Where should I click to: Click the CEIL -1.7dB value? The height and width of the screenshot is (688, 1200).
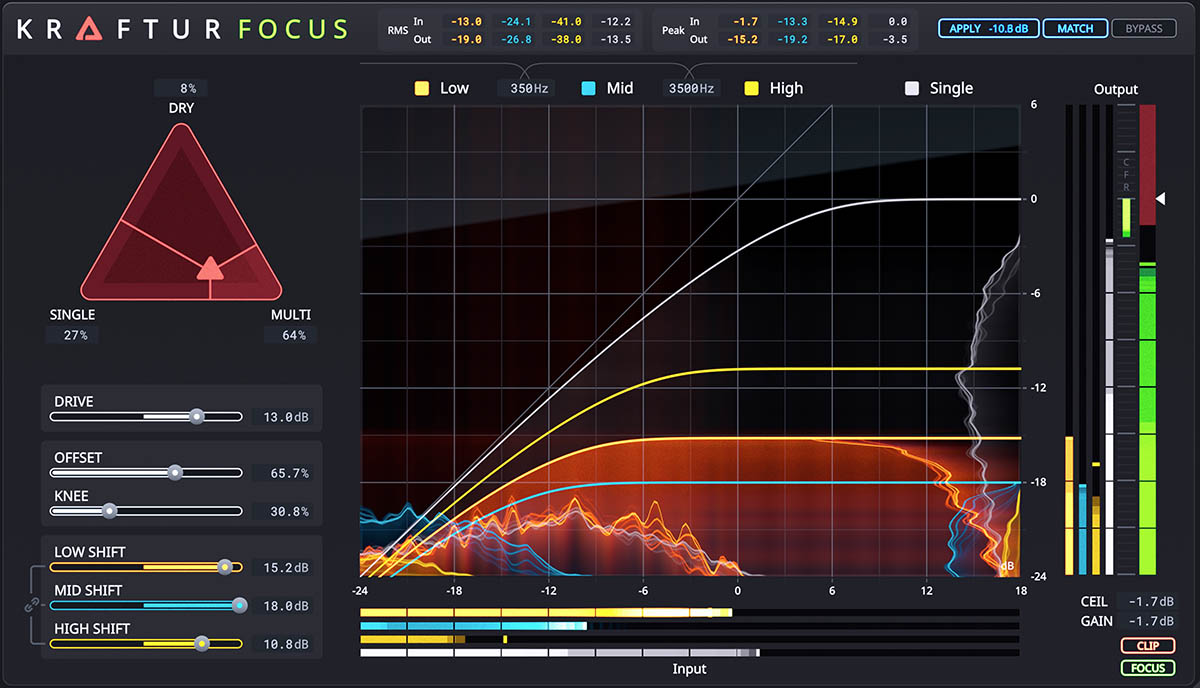tap(1149, 602)
